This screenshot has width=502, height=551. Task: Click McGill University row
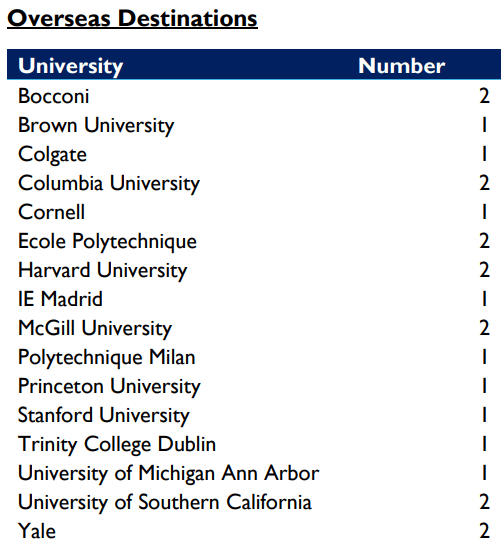[254, 328]
